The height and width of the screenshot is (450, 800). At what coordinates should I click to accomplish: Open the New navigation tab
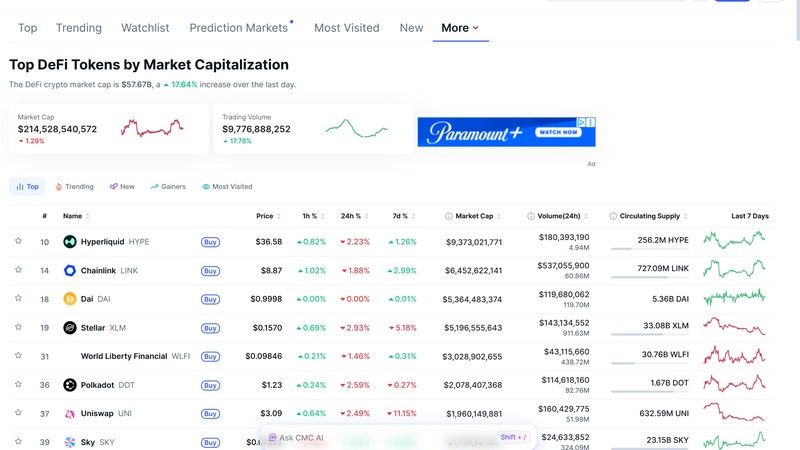(x=411, y=28)
